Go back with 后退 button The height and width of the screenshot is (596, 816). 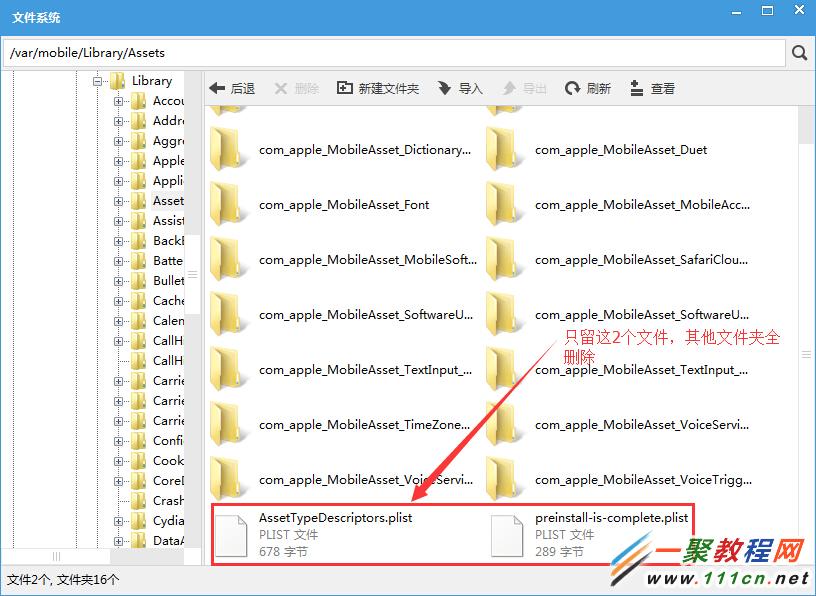pyautogui.click(x=232, y=88)
